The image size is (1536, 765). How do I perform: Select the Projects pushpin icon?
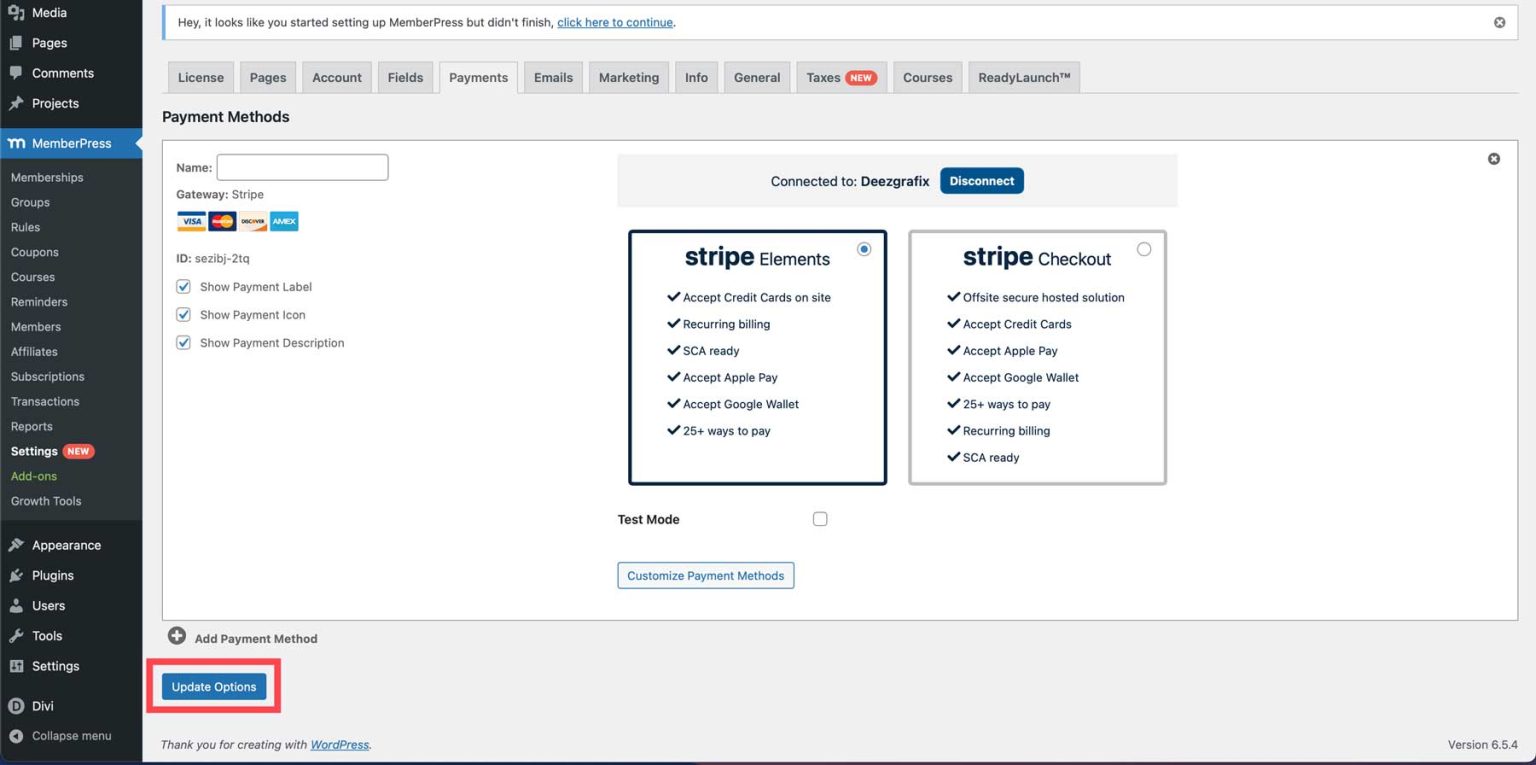(15, 103)
